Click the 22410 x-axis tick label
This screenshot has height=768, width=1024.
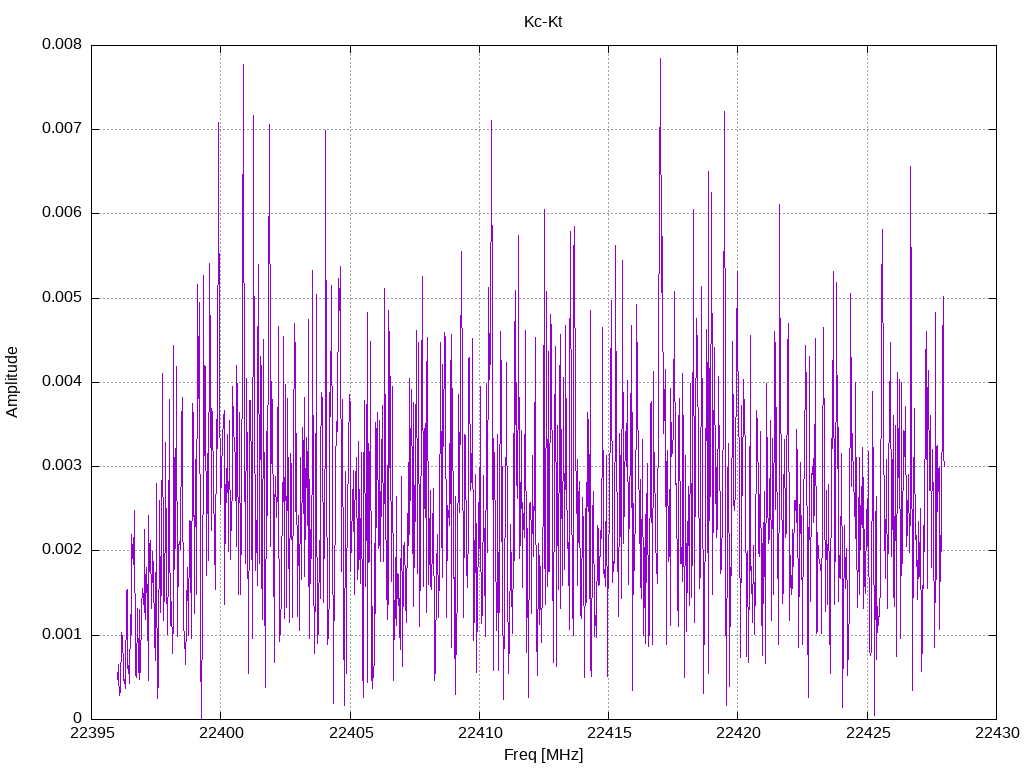(x=480, y=733)
